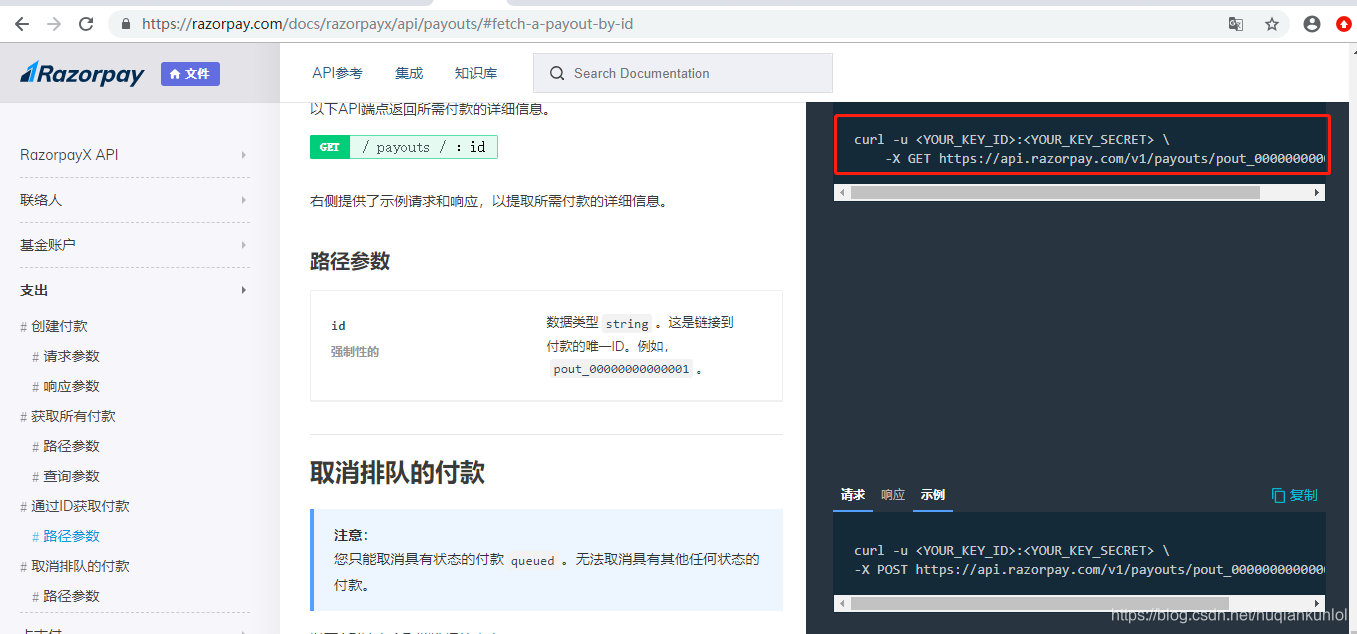Click the Razorpay logo
1357x634 pixels.
click(82, 74)
